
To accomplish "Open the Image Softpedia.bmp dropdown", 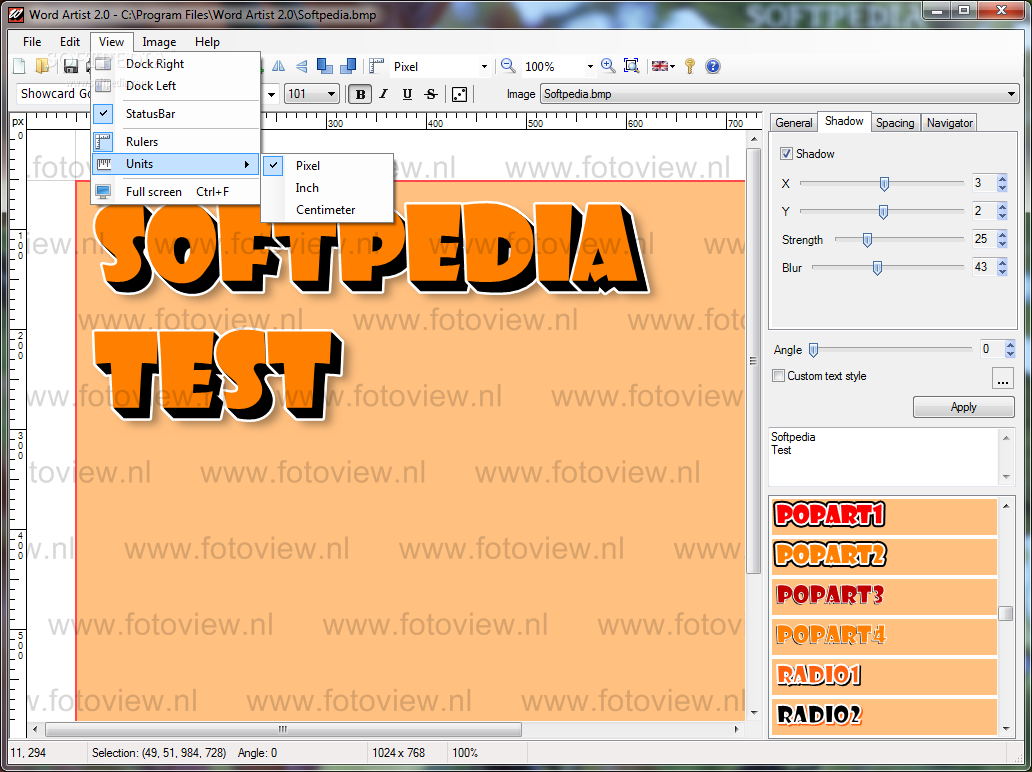I will pos(1012,94).
